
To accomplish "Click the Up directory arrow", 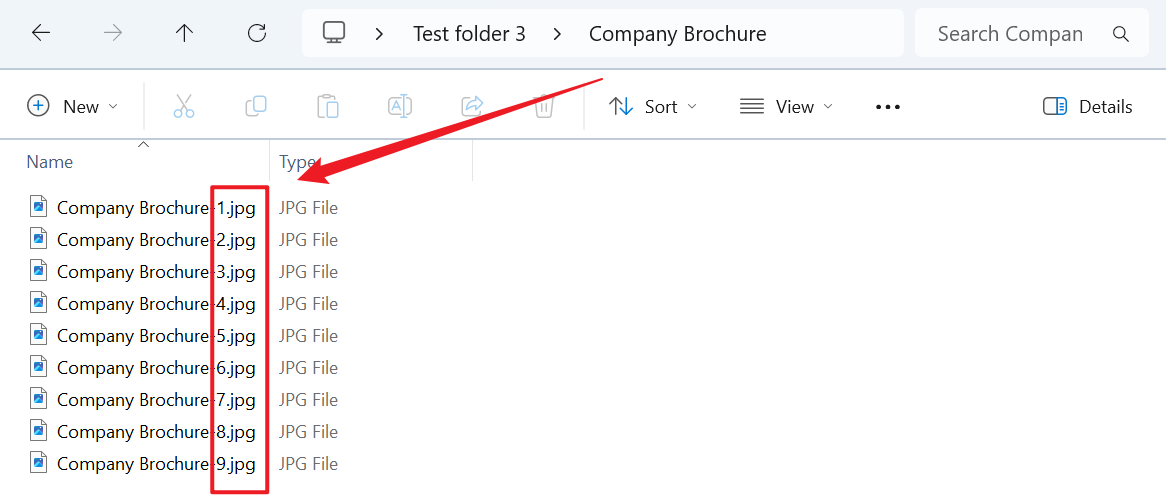I will click(x=184, y=33).
